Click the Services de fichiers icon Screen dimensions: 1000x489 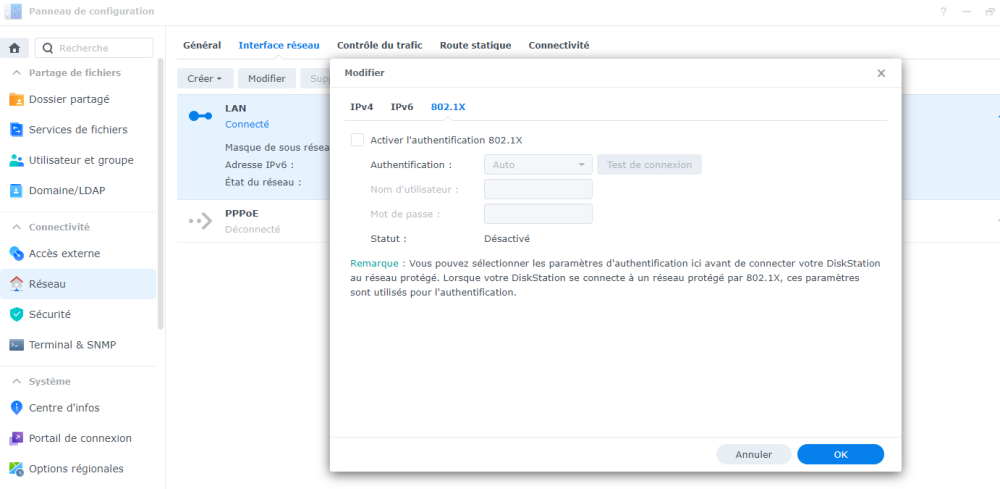point(16,129)
